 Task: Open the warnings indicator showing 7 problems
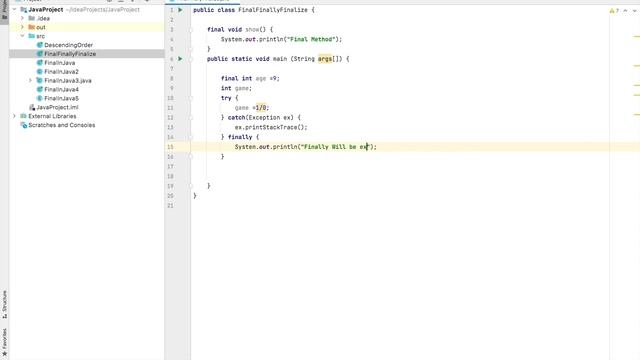tap(614, 11)
